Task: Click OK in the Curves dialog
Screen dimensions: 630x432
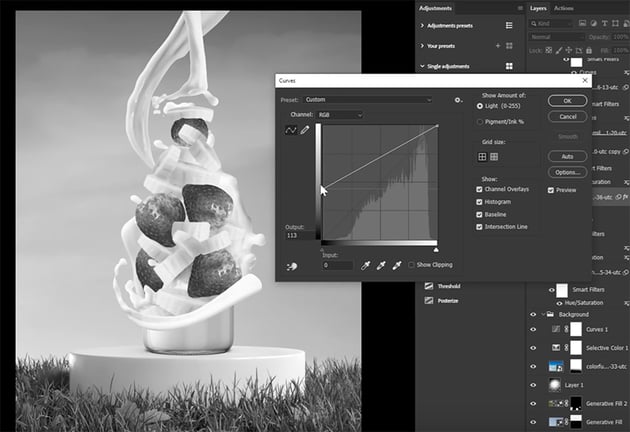Action: 567,101
